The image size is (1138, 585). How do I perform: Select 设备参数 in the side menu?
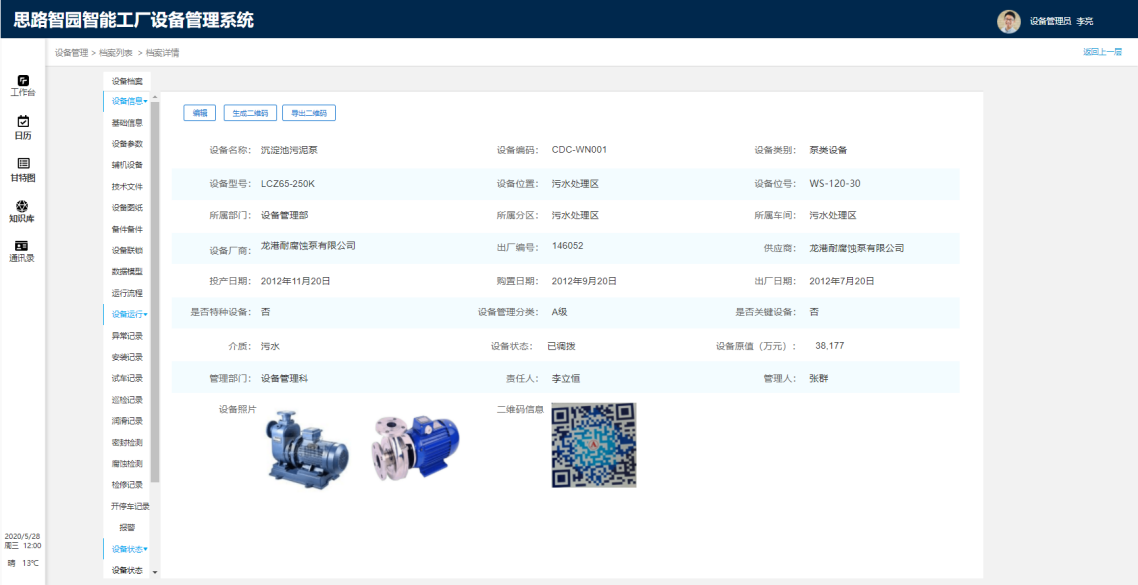click(x=127, y=144)
